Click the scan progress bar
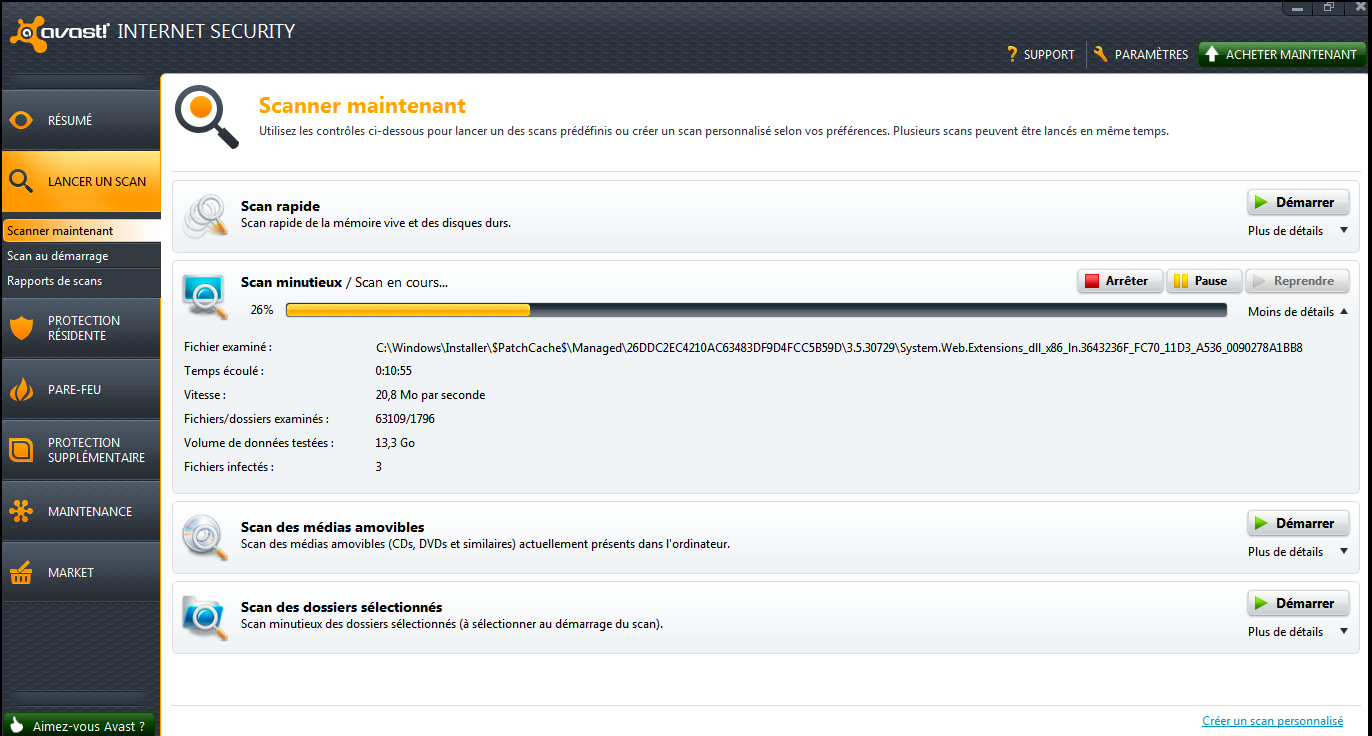 (x=757, y=310)
